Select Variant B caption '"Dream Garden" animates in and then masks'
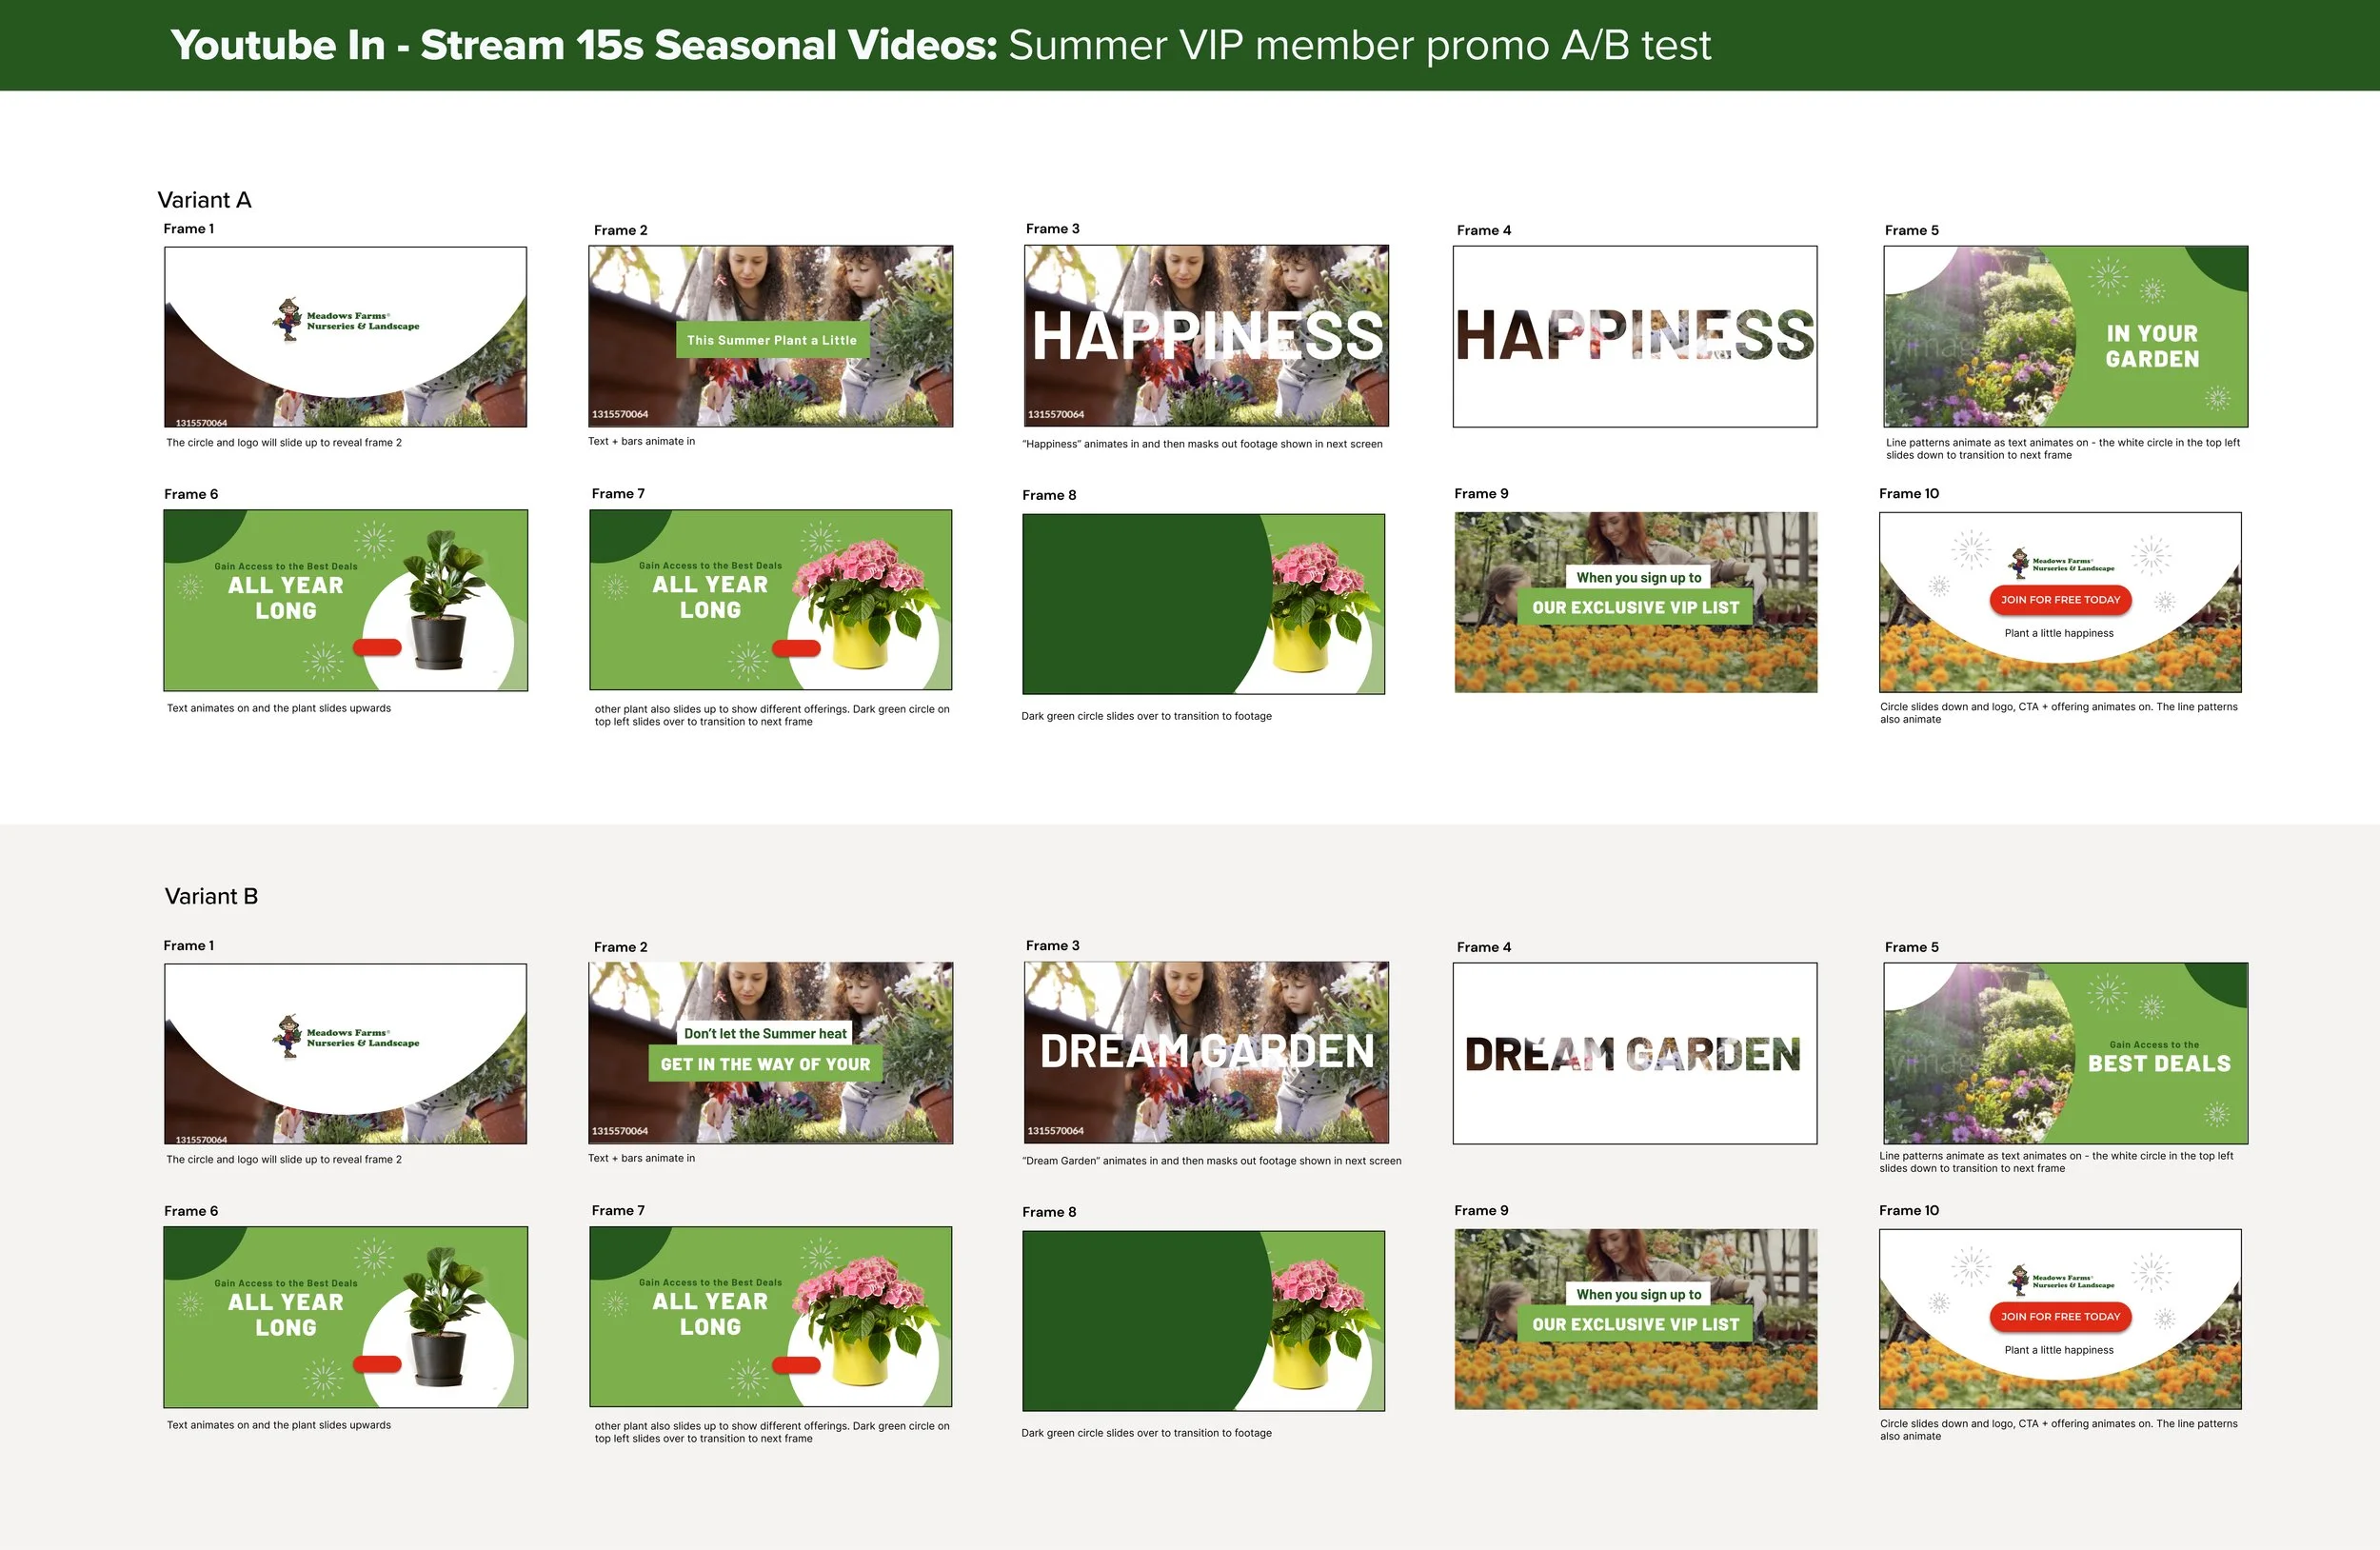This screenshot has width=2380, height=1550. 1212,1161
